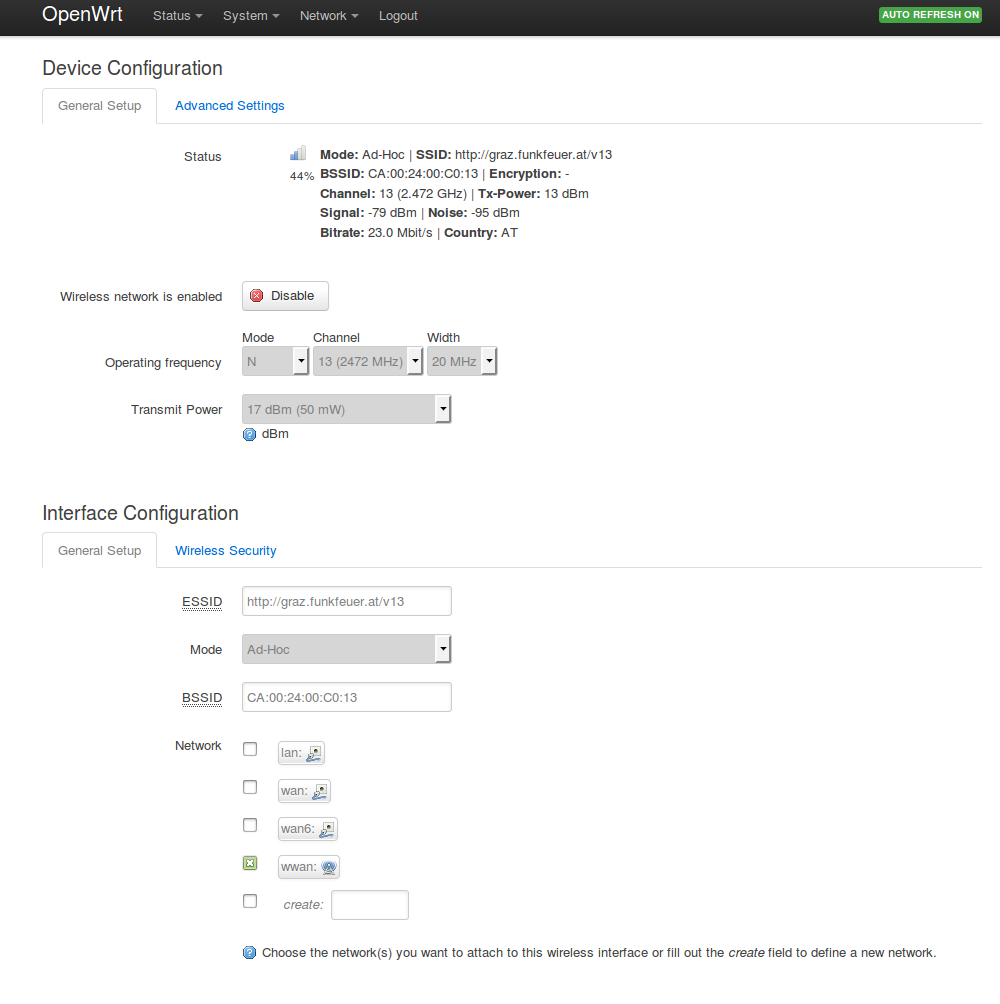Click the signal strength icon in Status
The width and height of the screenshot is (1000, 1004).
point(298,153)
